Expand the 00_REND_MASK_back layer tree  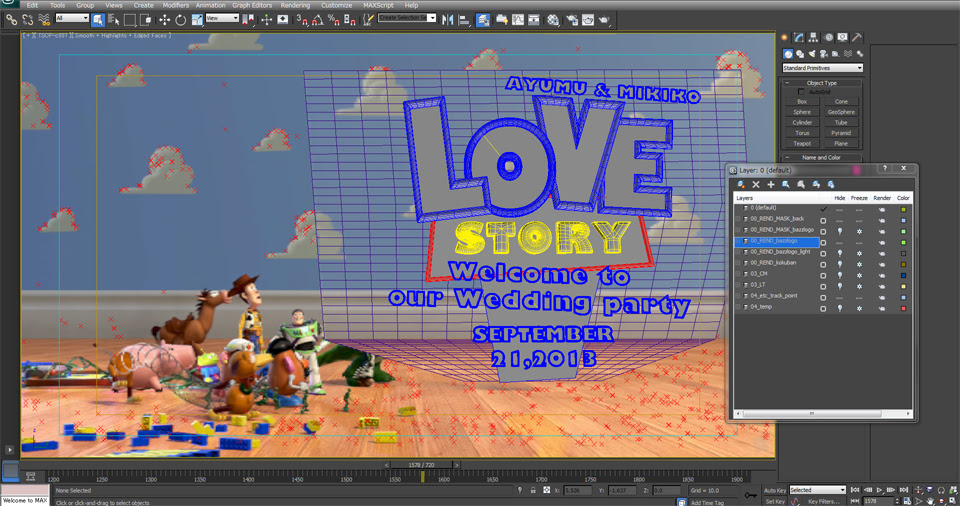pyautogui.click(x=739, y=219)
